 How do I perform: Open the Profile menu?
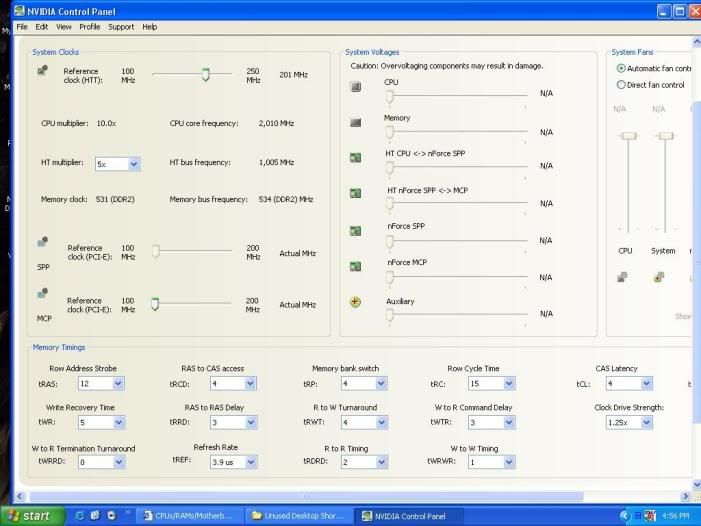[x=89, y=27]
